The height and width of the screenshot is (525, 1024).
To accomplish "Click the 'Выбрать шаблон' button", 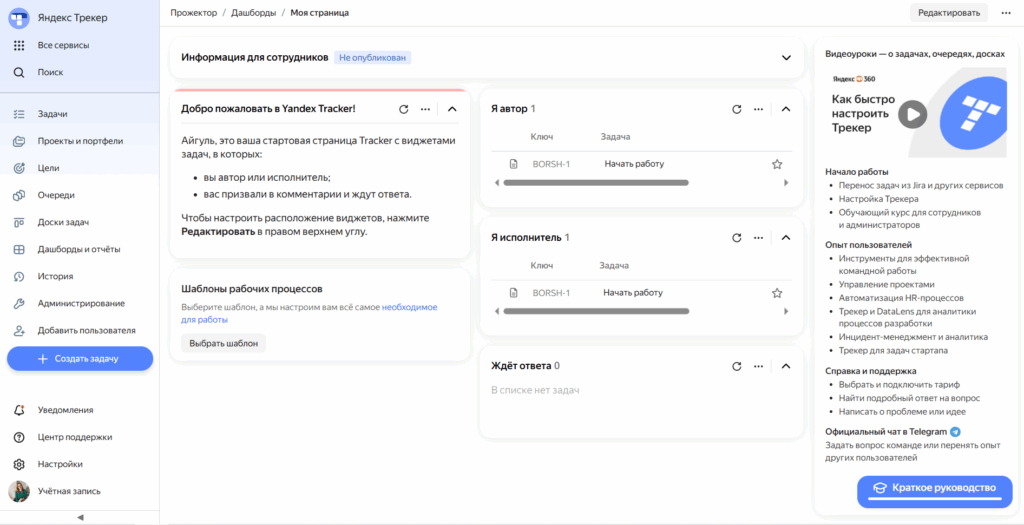I will (223, 343).
